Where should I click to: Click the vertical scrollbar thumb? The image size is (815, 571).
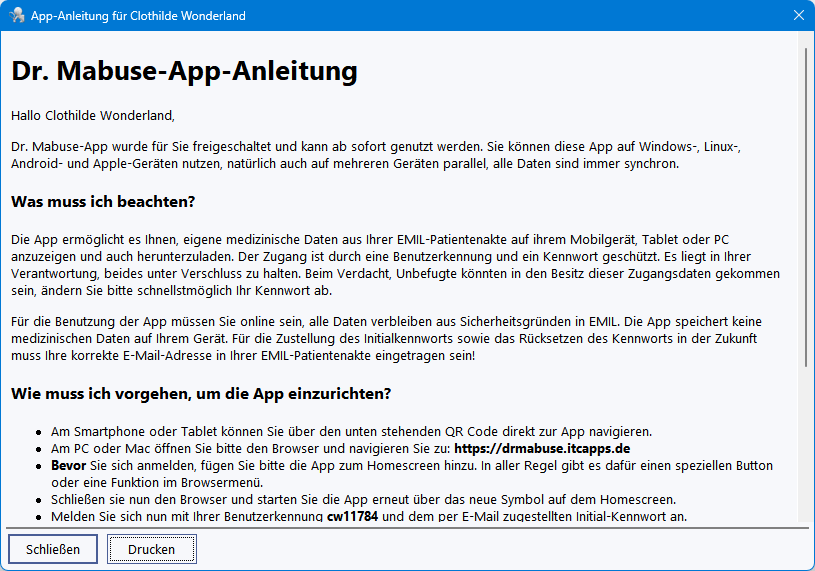point(805,200)
